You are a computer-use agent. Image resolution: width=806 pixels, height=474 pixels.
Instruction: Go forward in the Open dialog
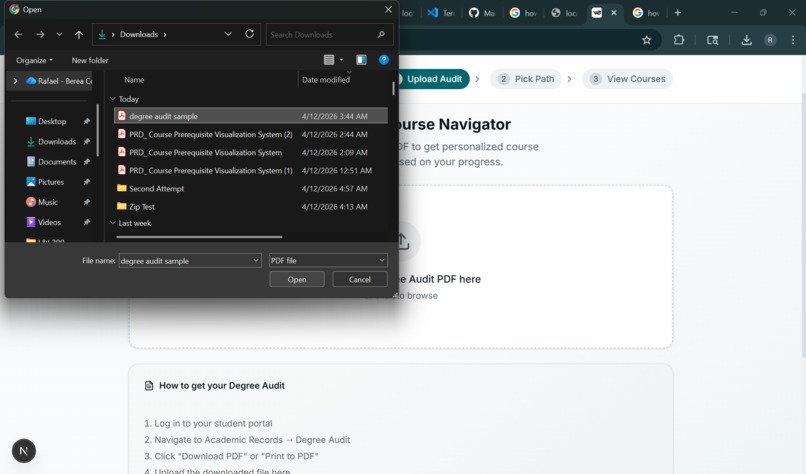(x=40, y=34)
